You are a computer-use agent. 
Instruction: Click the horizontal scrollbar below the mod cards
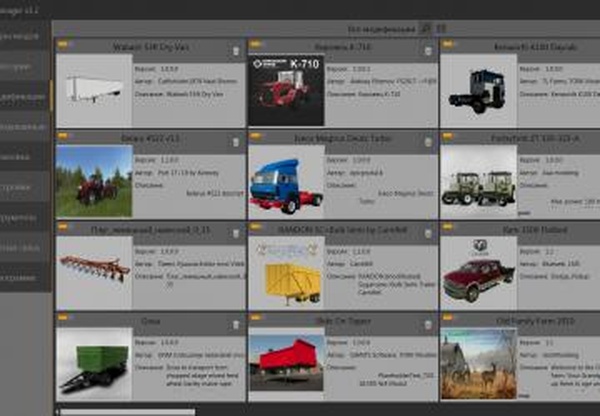tap(126, 412)
